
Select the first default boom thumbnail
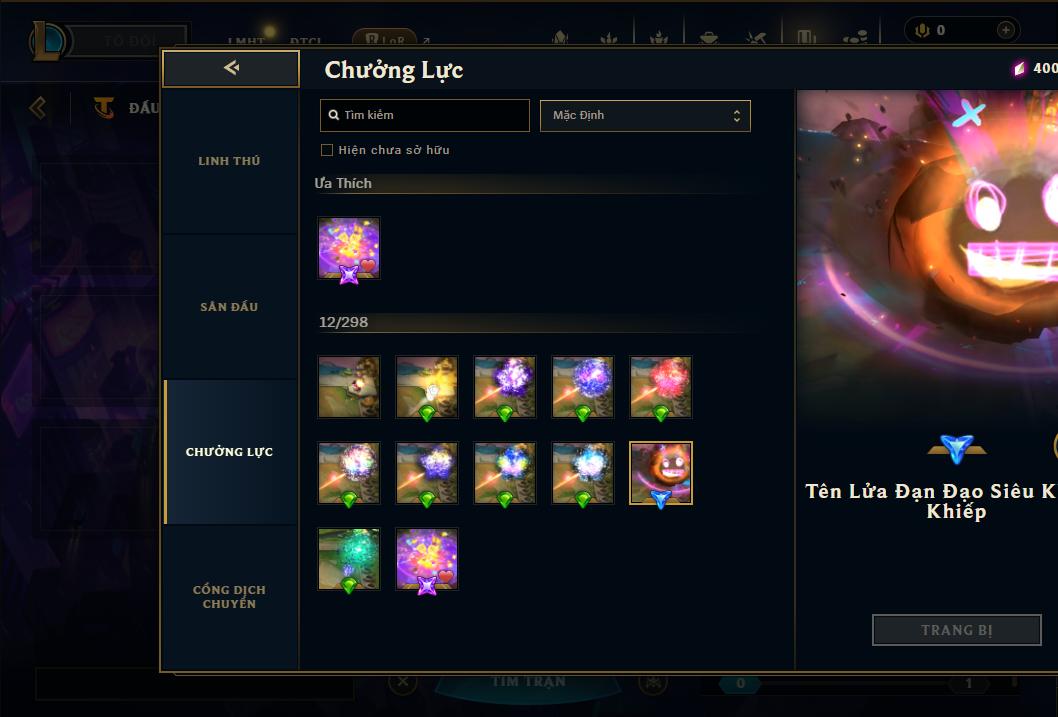(x=349, y=387)
